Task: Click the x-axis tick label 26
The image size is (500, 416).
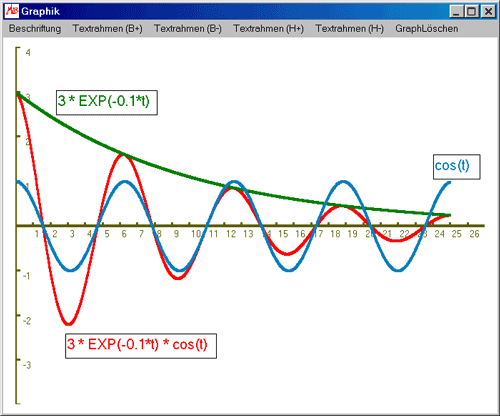Action: pos(474,234)
